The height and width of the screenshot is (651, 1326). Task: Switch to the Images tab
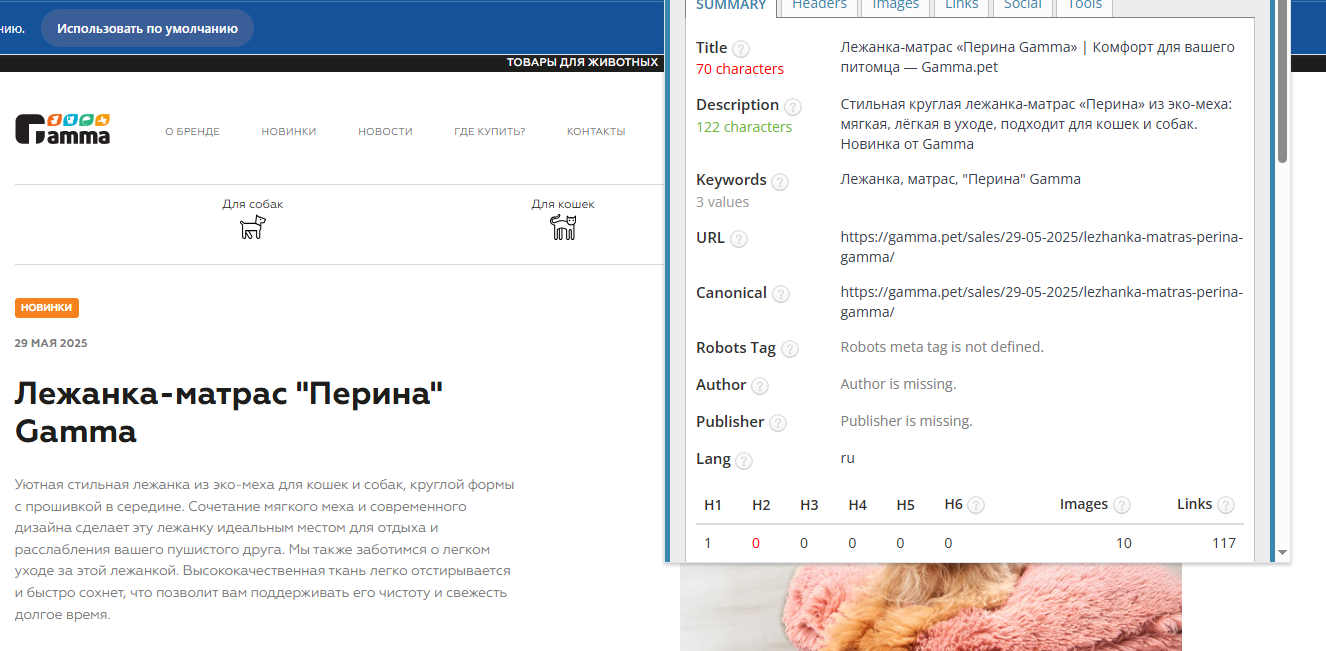click(895, 6)
